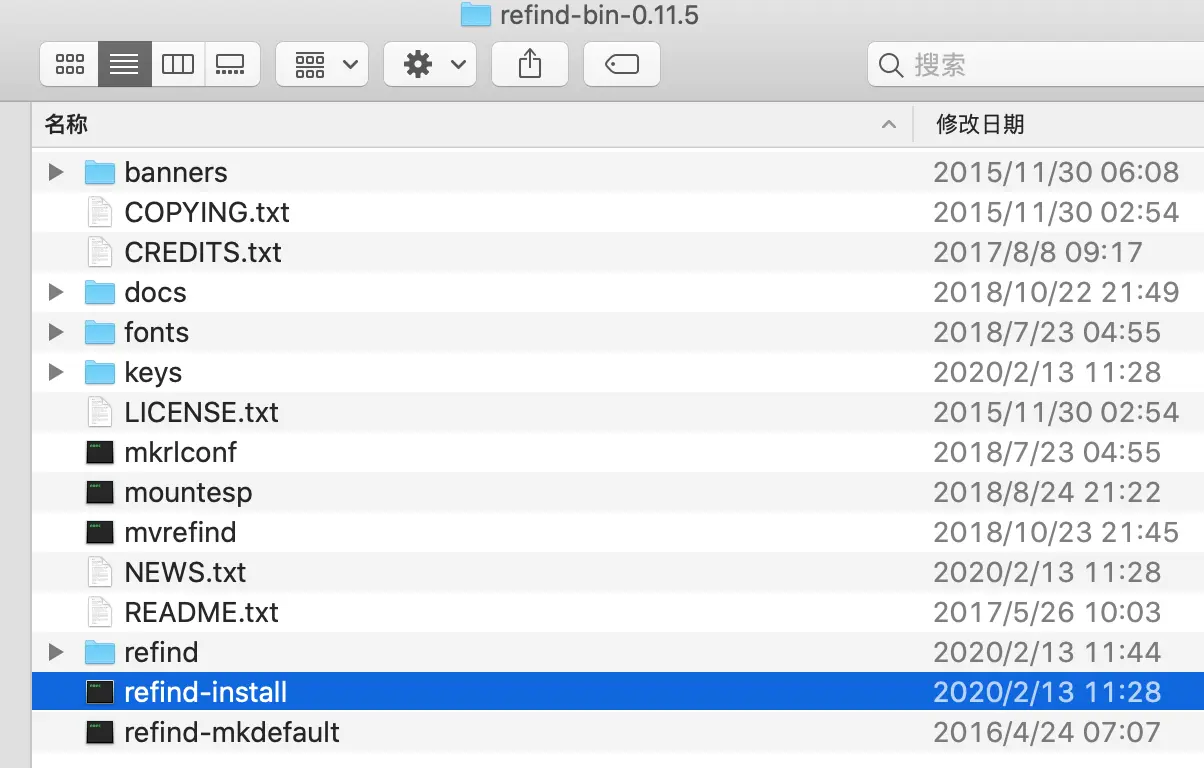1204x768 pixels.
Task: Switch to list view
Action: point(124,65)
